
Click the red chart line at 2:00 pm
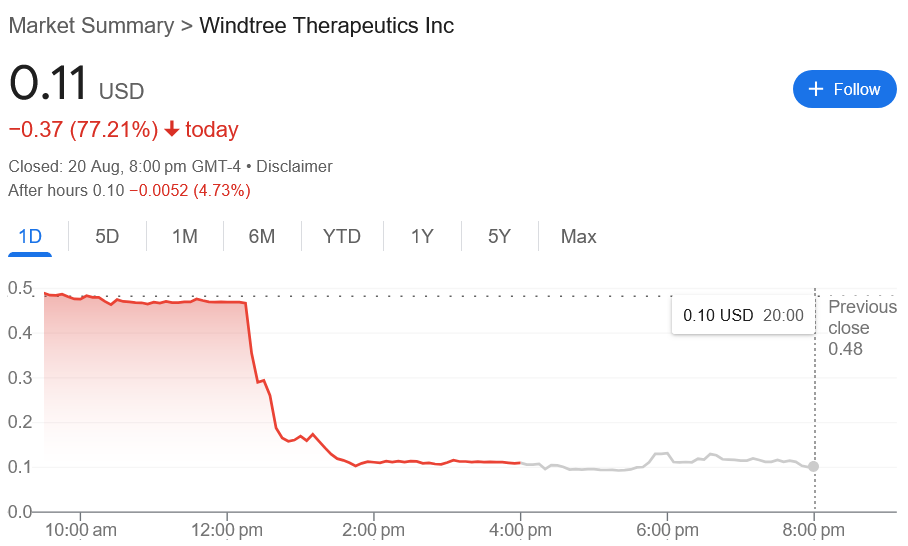pos(373,462)
